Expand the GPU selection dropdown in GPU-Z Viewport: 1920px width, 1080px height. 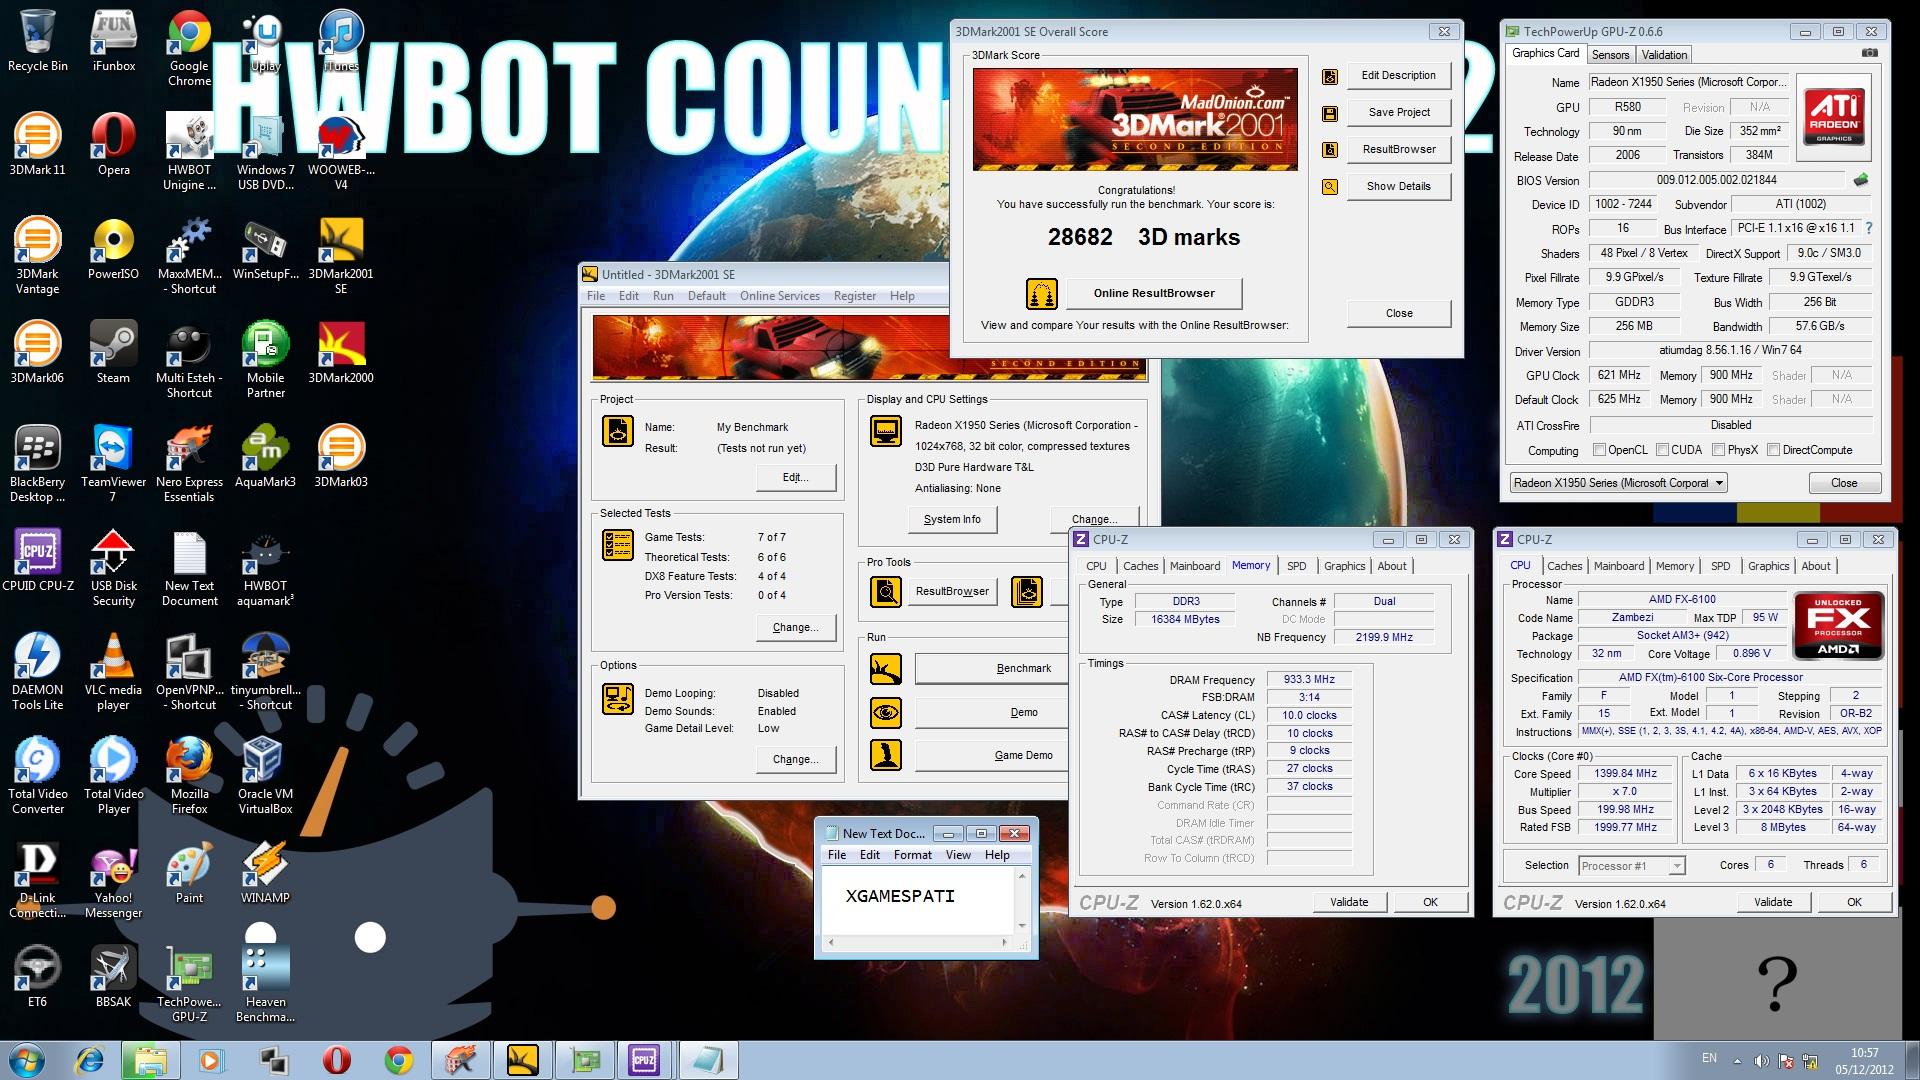pyautogui.click(x=1618, y=483)
